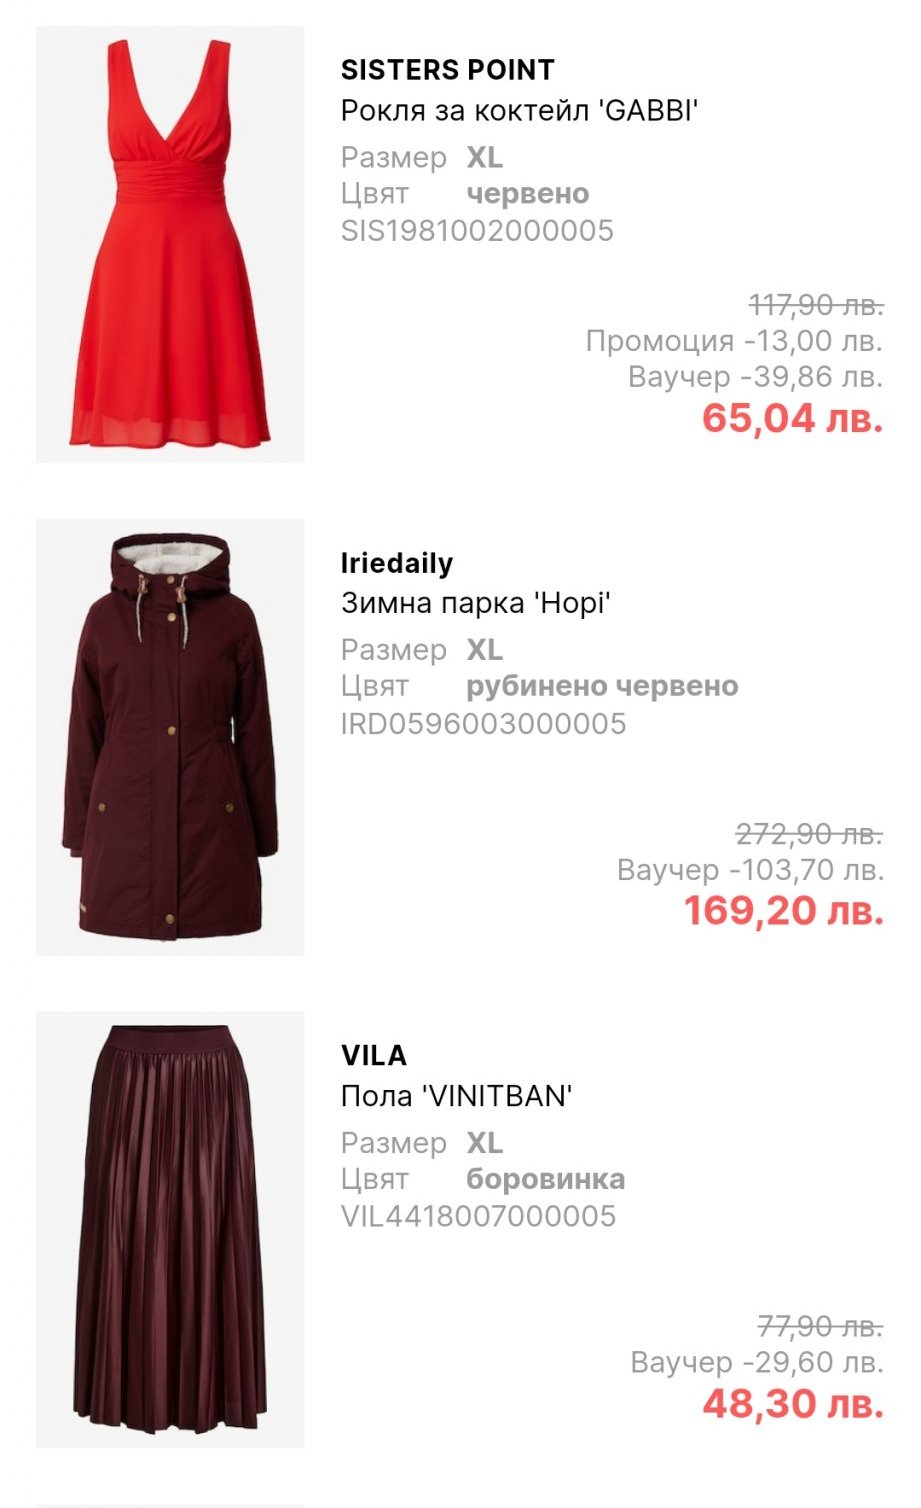
Task: Tap the Промоция -13,00 лв. discount line
Action: tap(734, 341)
